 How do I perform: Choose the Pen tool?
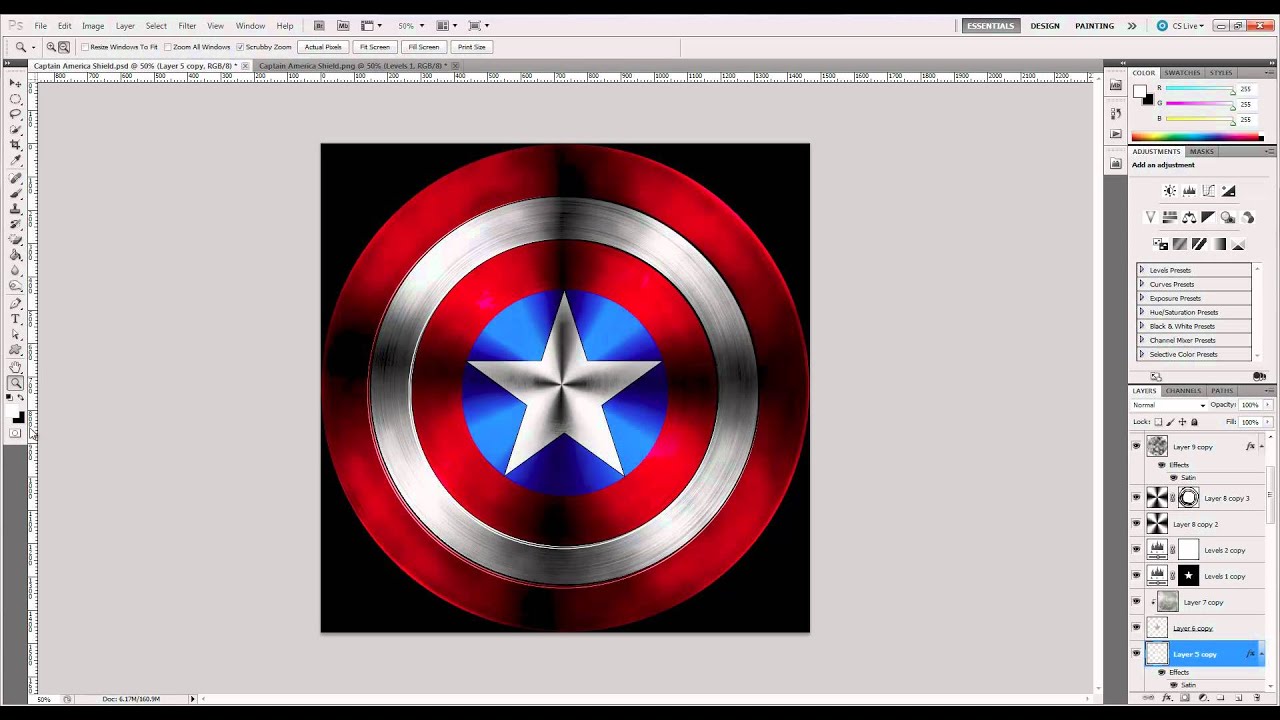click(x=16, y=303)
